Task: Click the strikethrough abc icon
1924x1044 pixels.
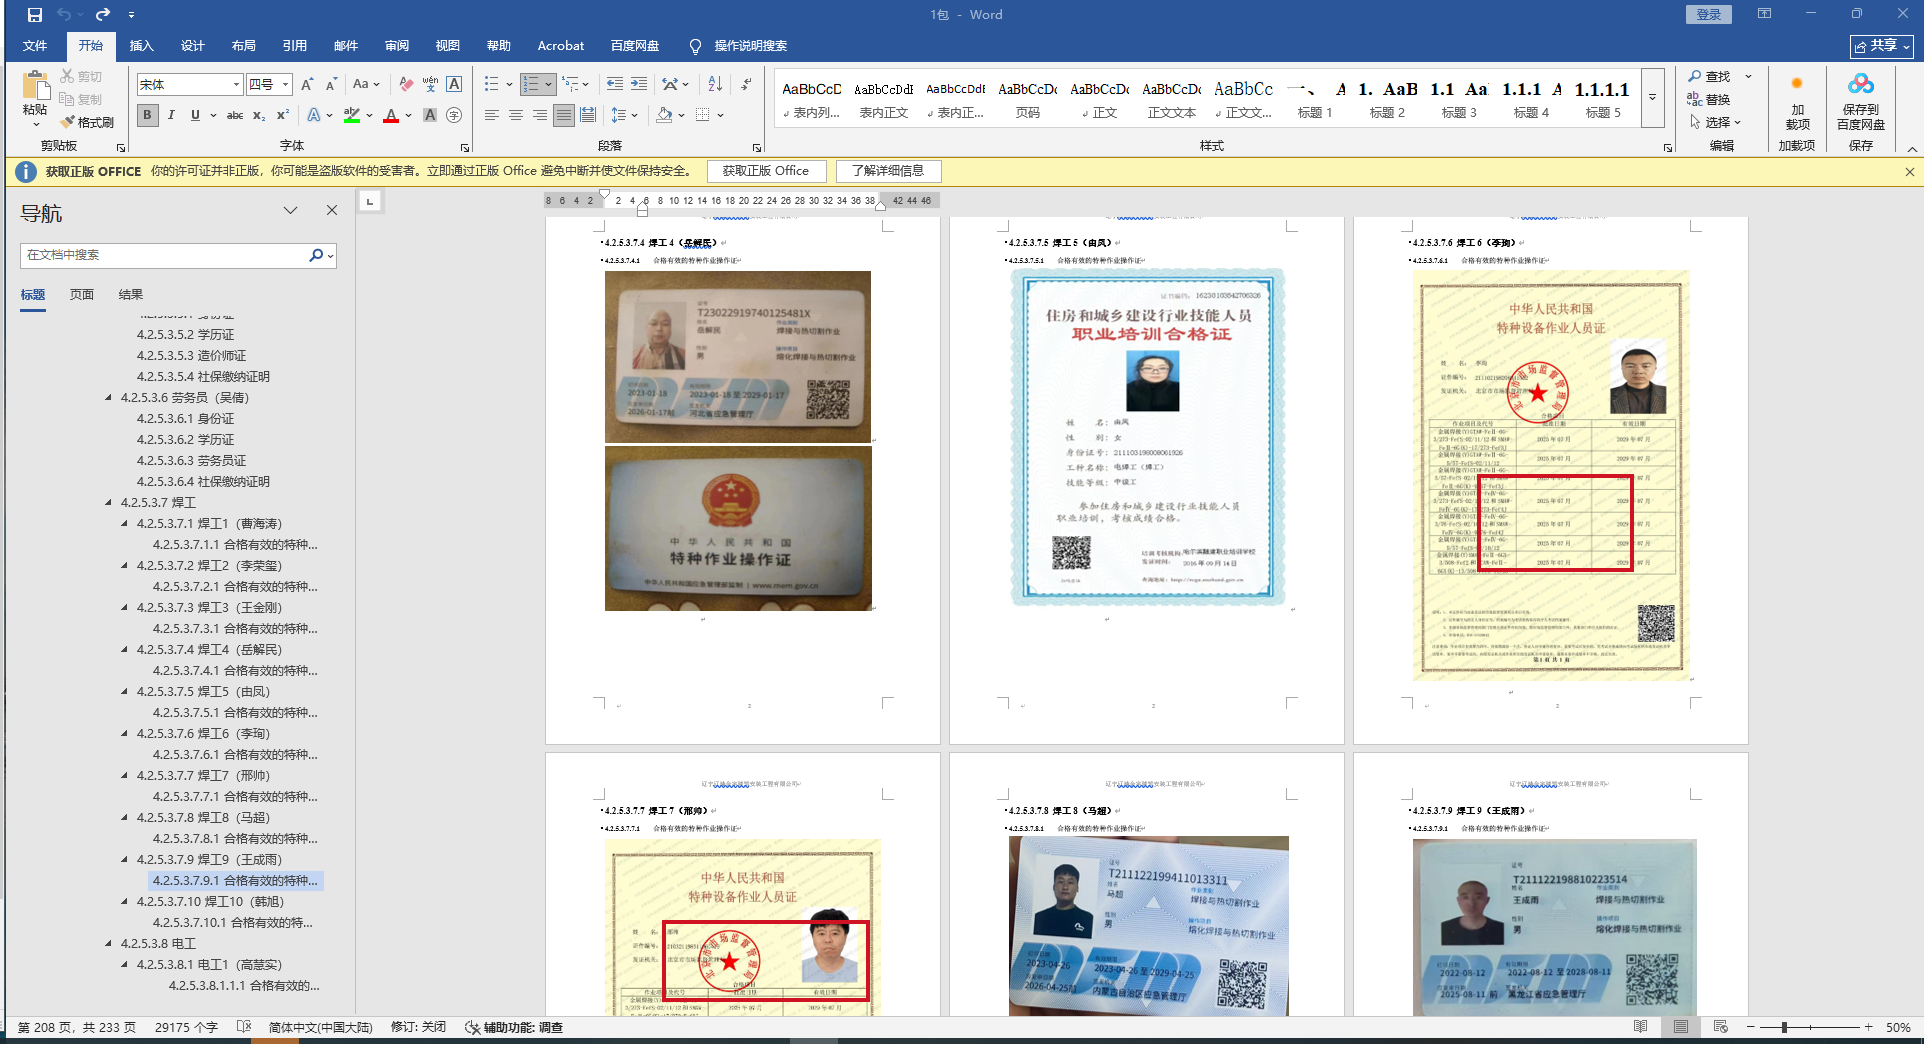Action: click(x=235, y=115)
